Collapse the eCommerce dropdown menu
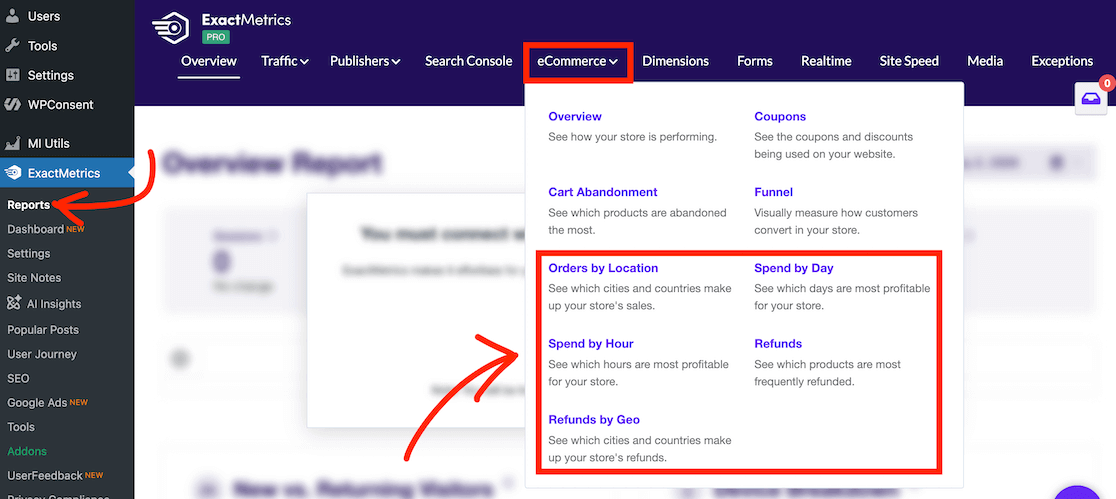Screen dimensions: 1116x499 [577, 61]
